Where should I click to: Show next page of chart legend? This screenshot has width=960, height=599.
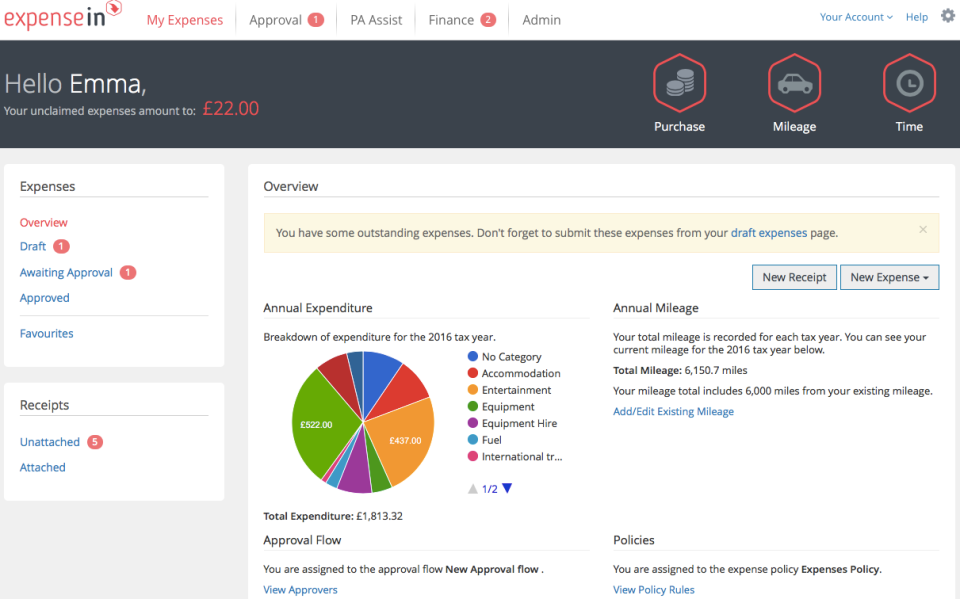pos(508,488)
